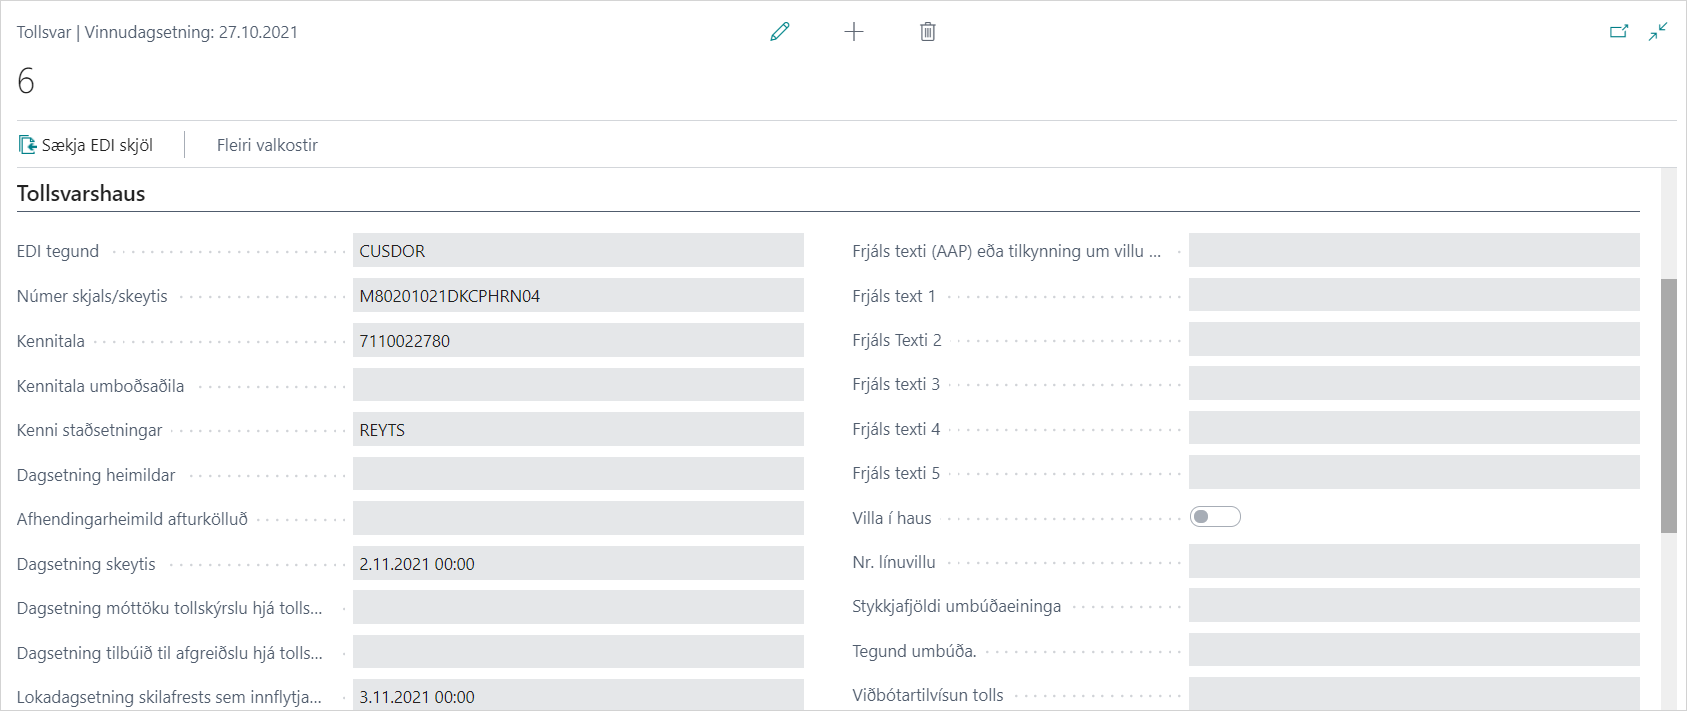Click the trash can delete icon
Viewport: 1687px width, 711px height.
pos(928,32)
